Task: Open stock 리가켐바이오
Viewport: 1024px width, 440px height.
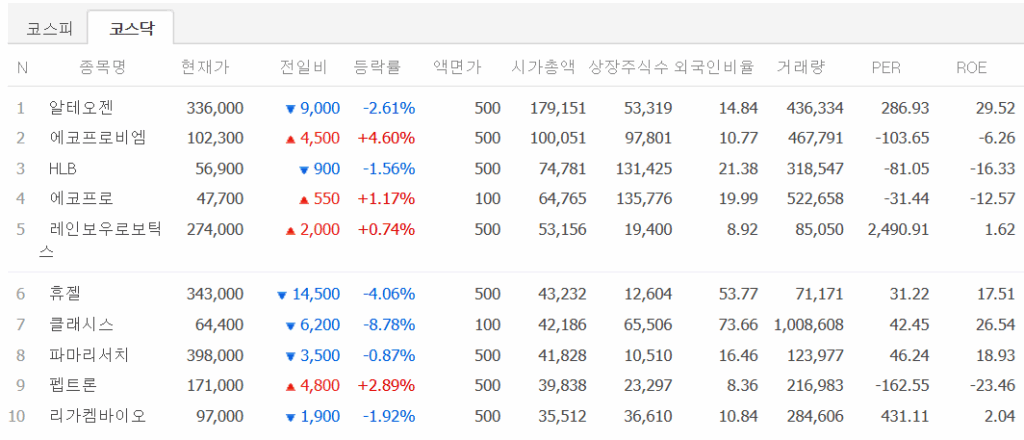Action: click(97, 416)
